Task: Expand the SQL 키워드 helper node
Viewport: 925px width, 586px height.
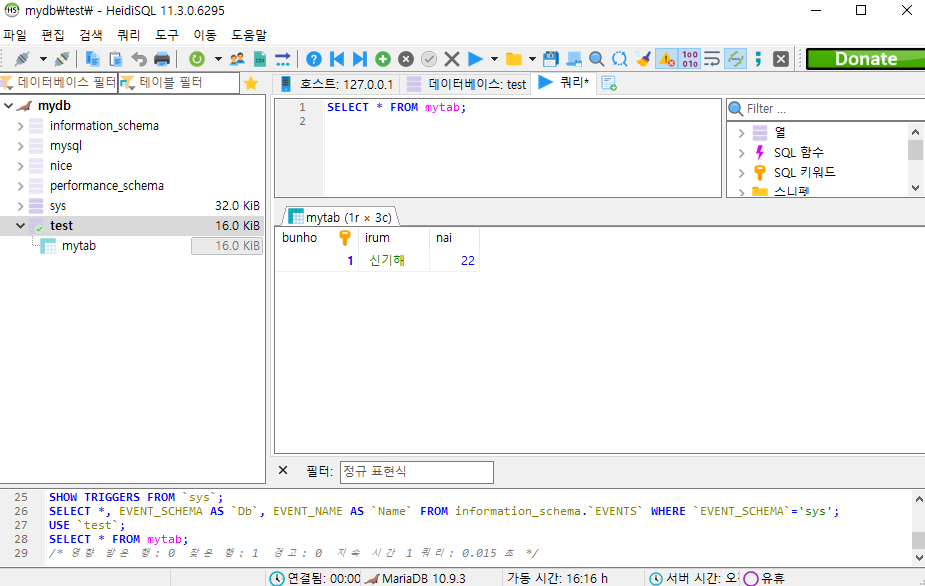Action: point(742,173)
